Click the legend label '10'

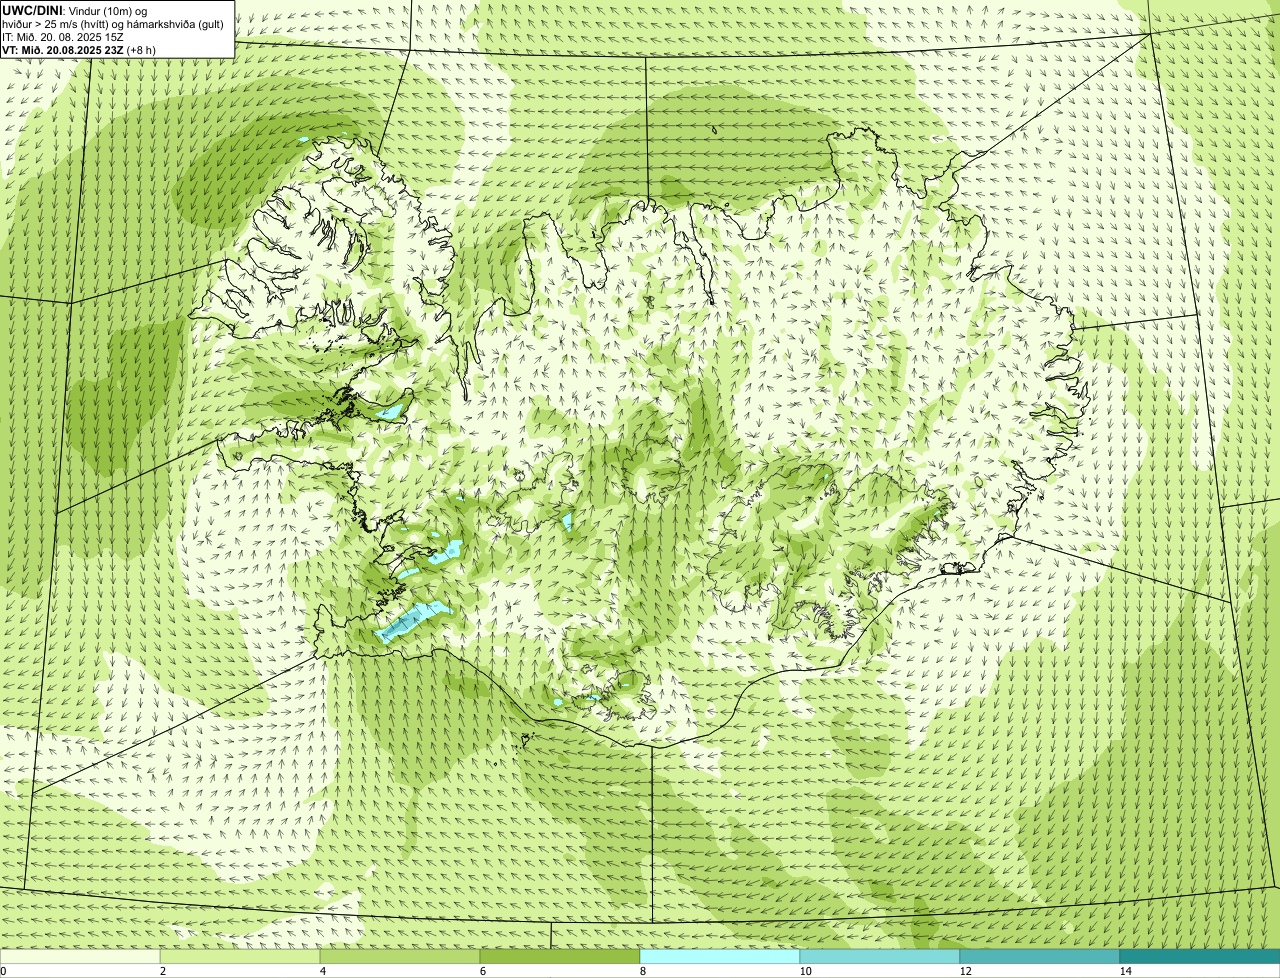(805, 971)
